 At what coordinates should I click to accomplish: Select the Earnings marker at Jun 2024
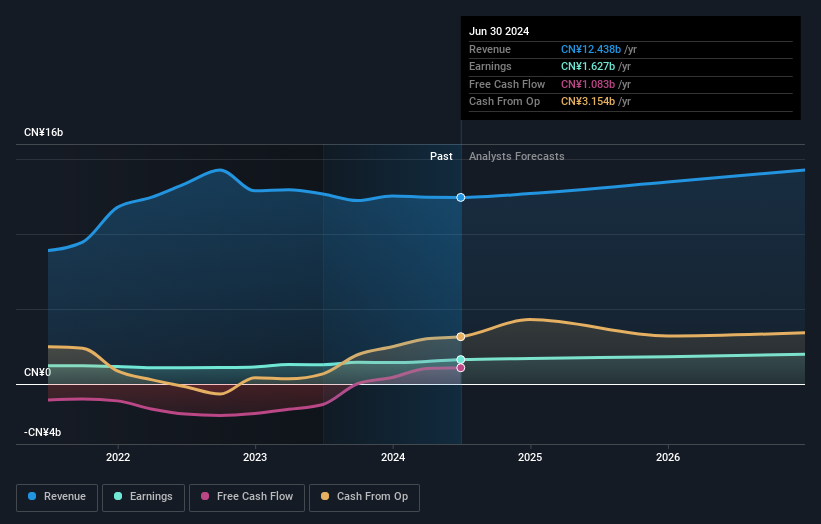(x=461, y=360)
